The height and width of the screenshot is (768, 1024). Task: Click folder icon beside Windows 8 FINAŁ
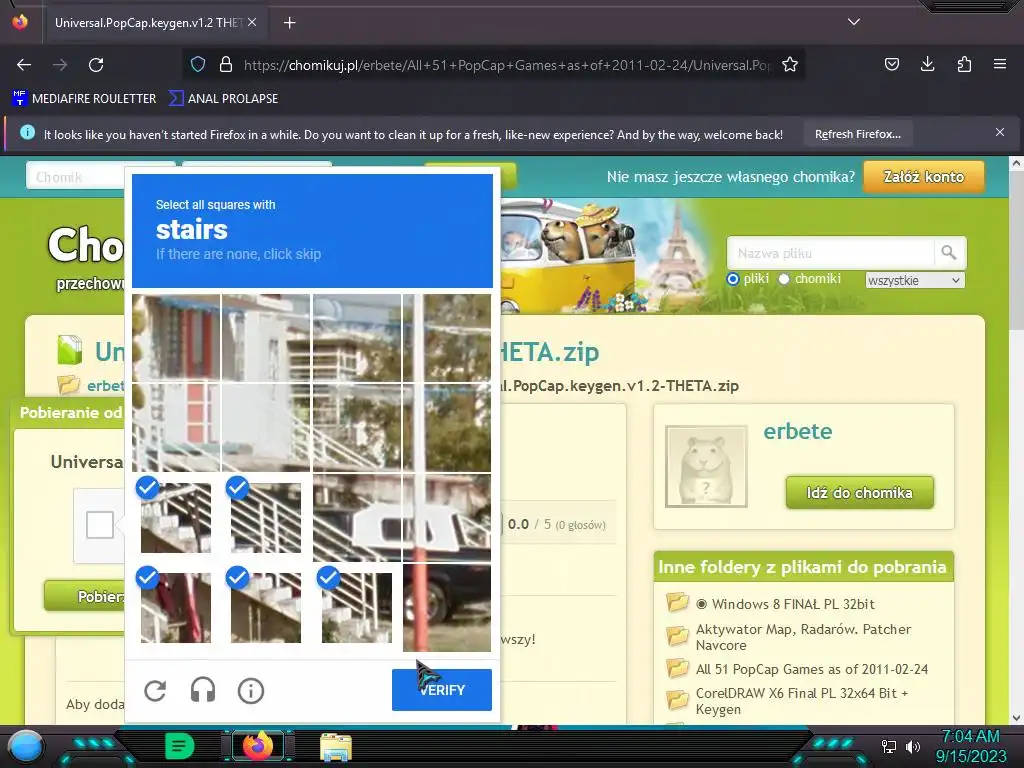click(x=677, y=601)
